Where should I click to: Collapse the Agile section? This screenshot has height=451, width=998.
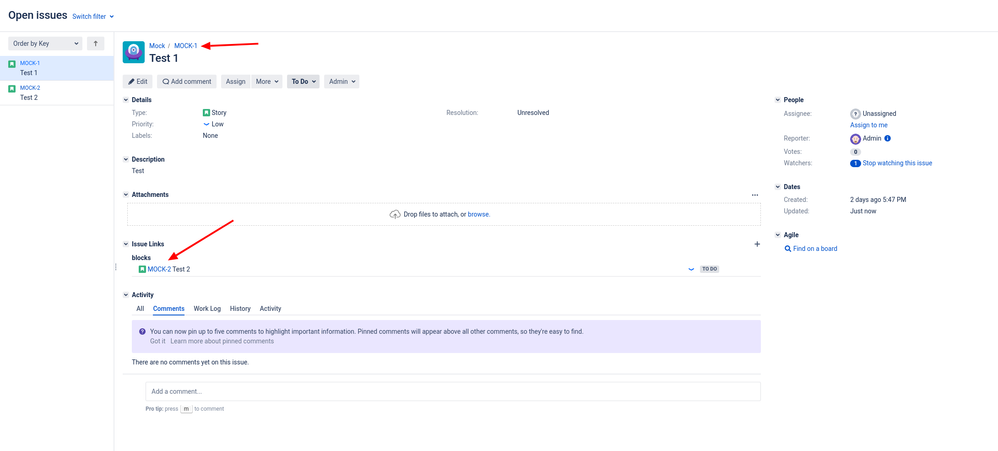pyautogui.click(x=778, y=235)
